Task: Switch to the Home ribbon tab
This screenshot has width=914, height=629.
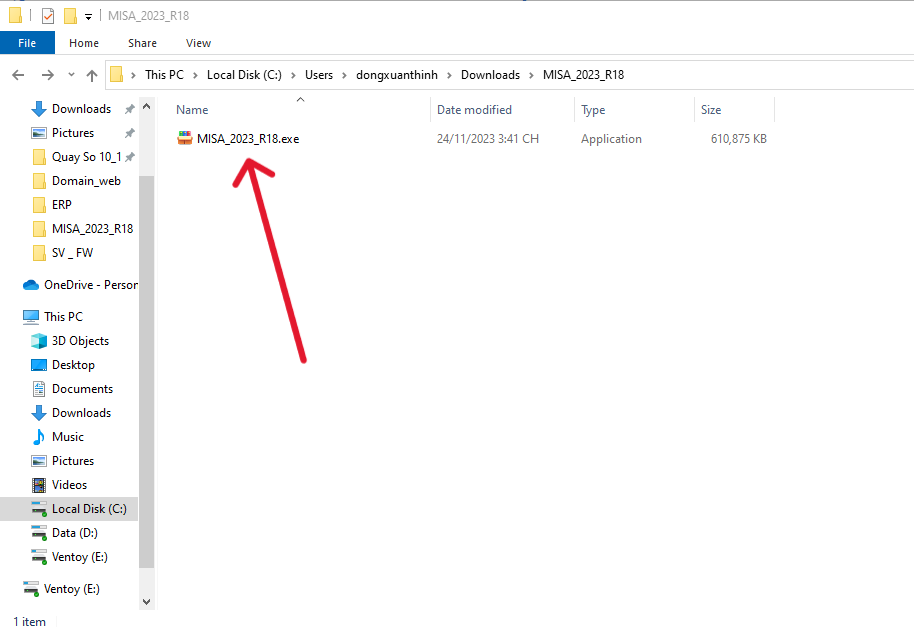Action: point(84,43)
